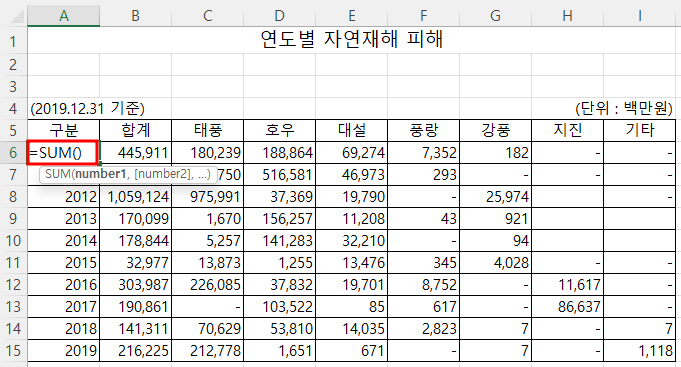Click the '기타' header cell
681x367 pixels.
pyautogui.click(x=640, y=130)
